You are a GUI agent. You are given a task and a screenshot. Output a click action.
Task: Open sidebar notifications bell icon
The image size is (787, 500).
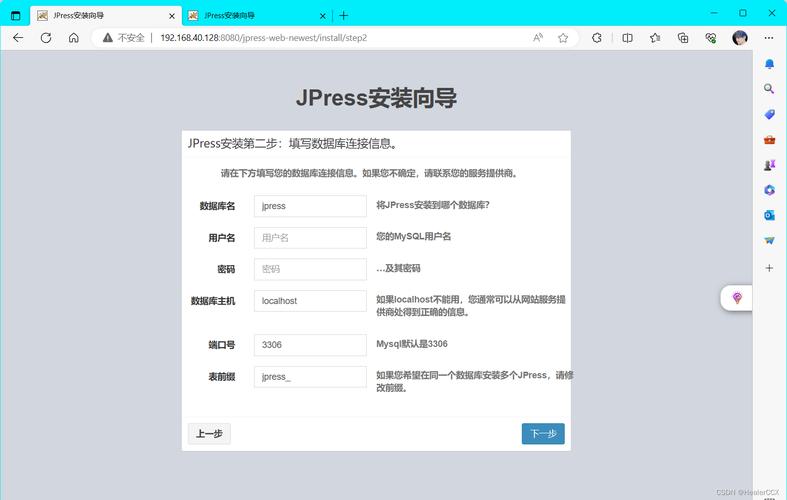(769, 64)
